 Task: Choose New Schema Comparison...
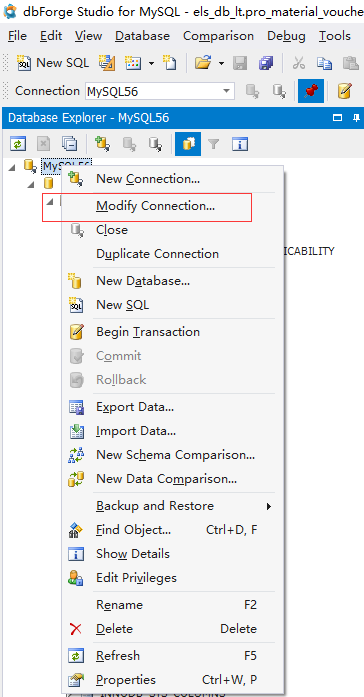point(172,455)
